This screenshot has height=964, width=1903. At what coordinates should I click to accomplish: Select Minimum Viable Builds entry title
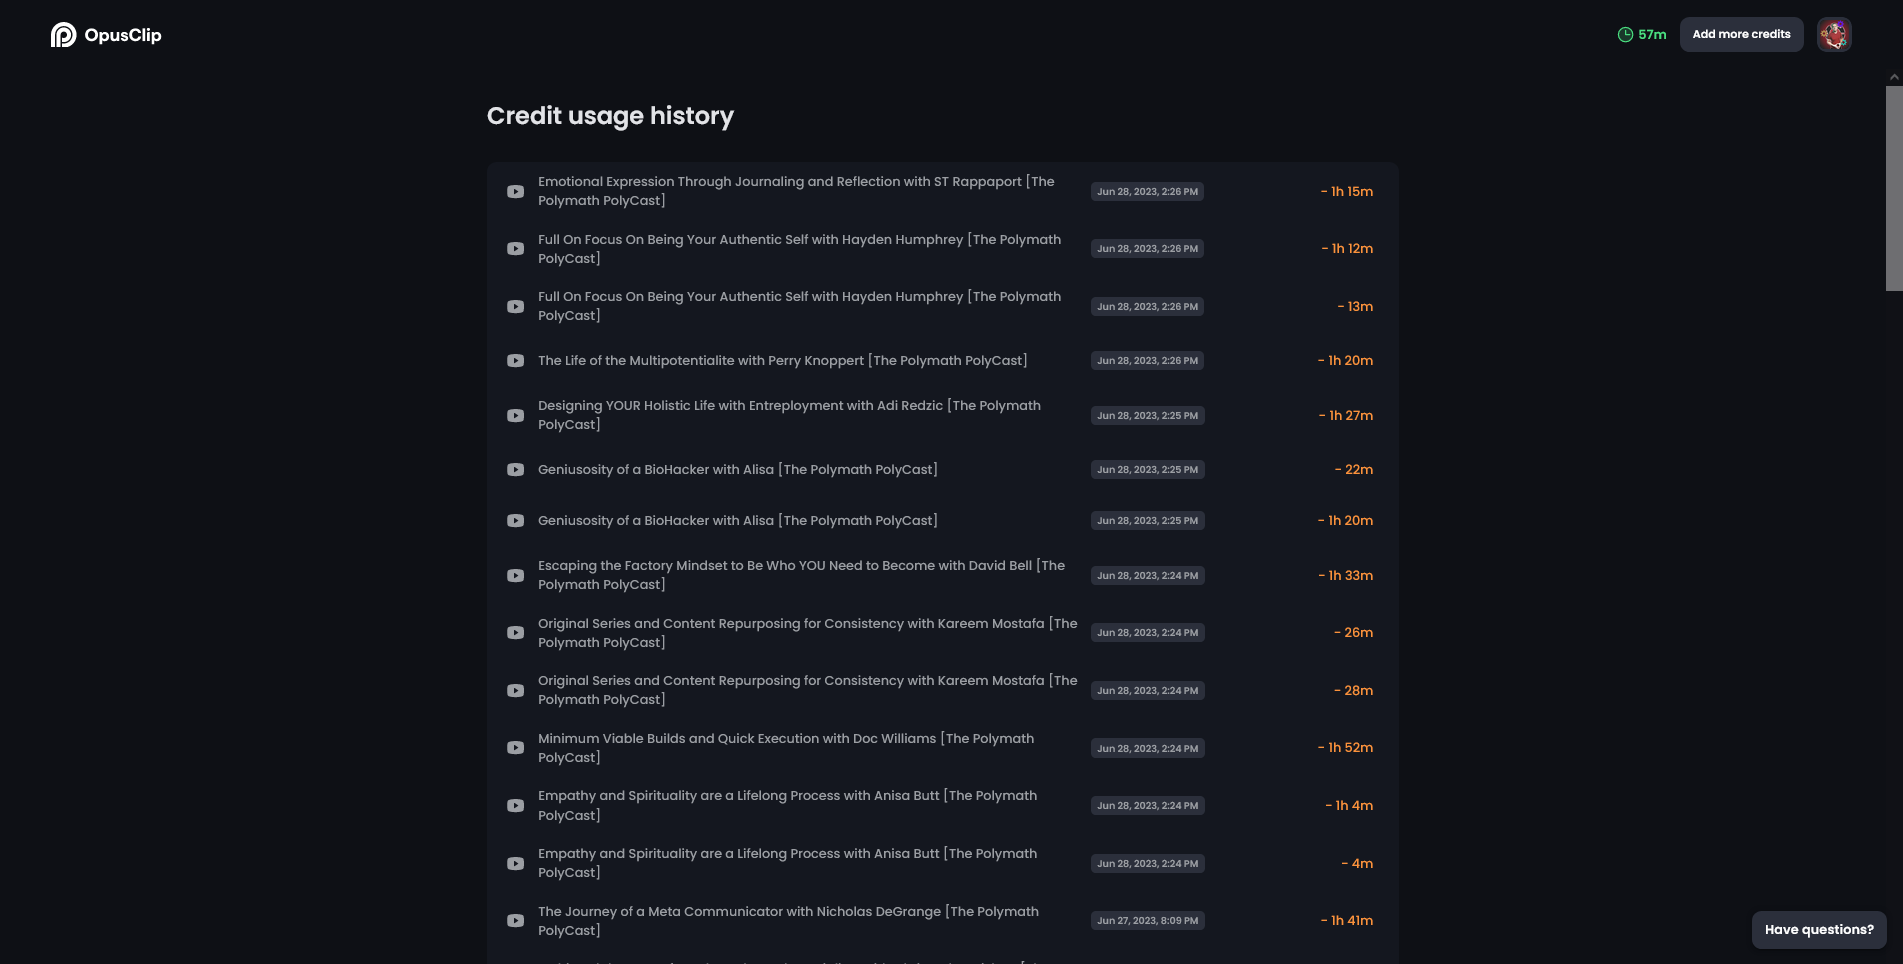coord(785,748)
